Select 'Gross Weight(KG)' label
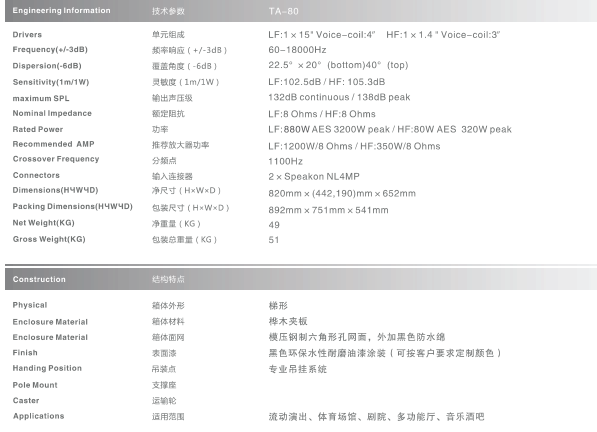 tap(49, 239)
